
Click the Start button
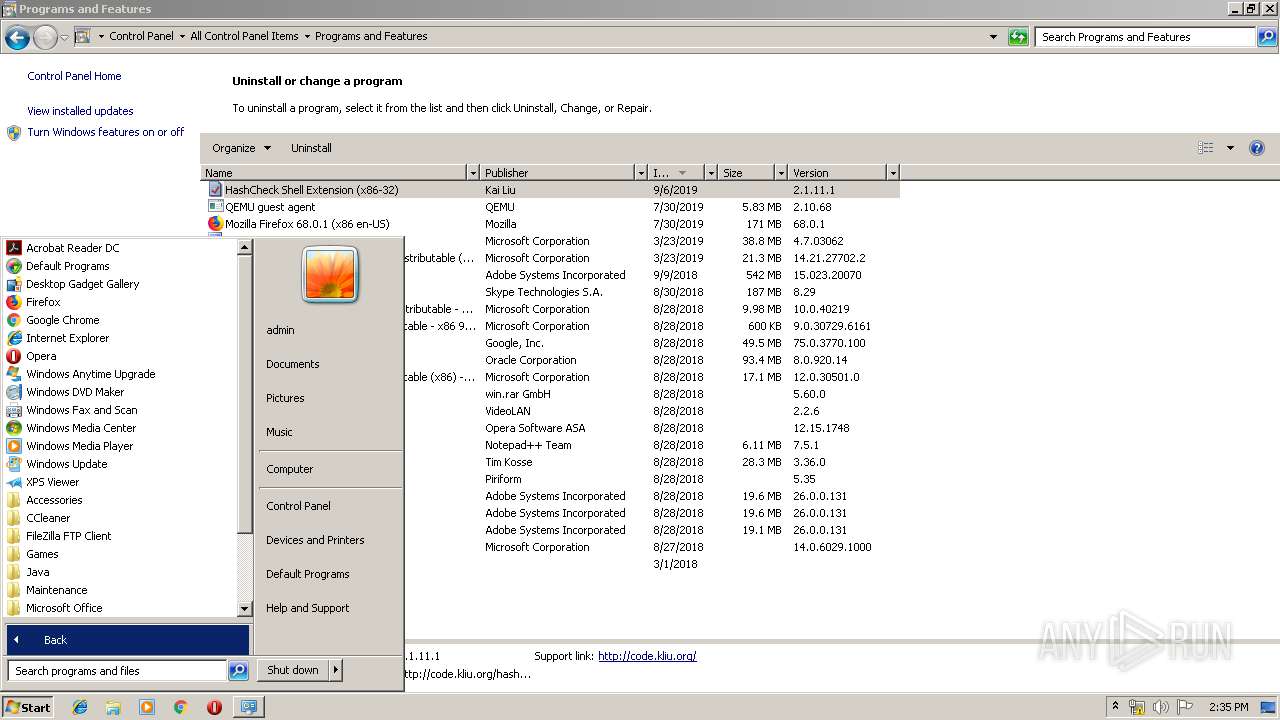pyautogui.click(x=28, y=707)
